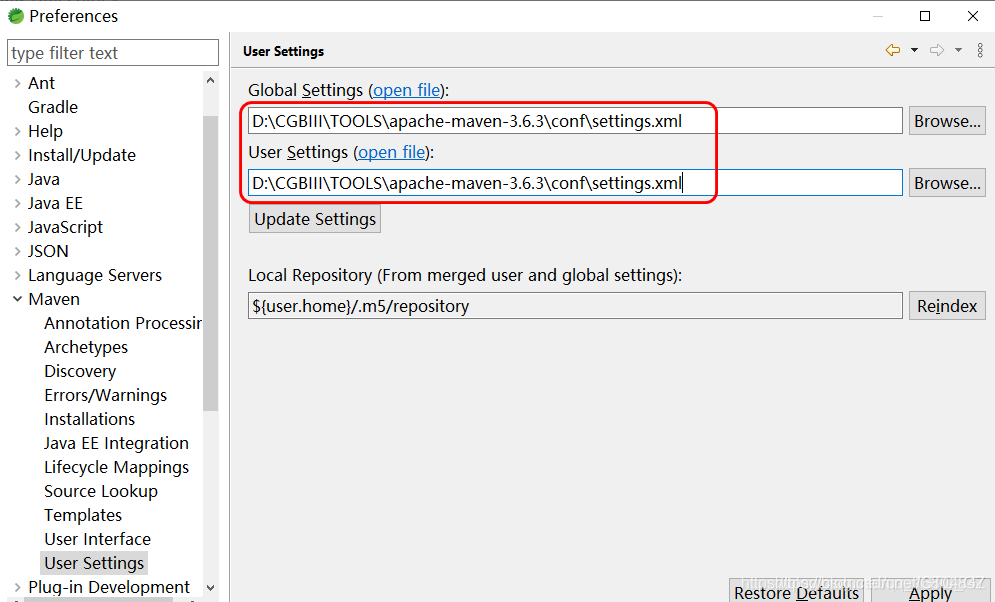The height and width of the screenshot is (602, 995).
Task: Expand the JSON tree node
Action: (17, 251)
